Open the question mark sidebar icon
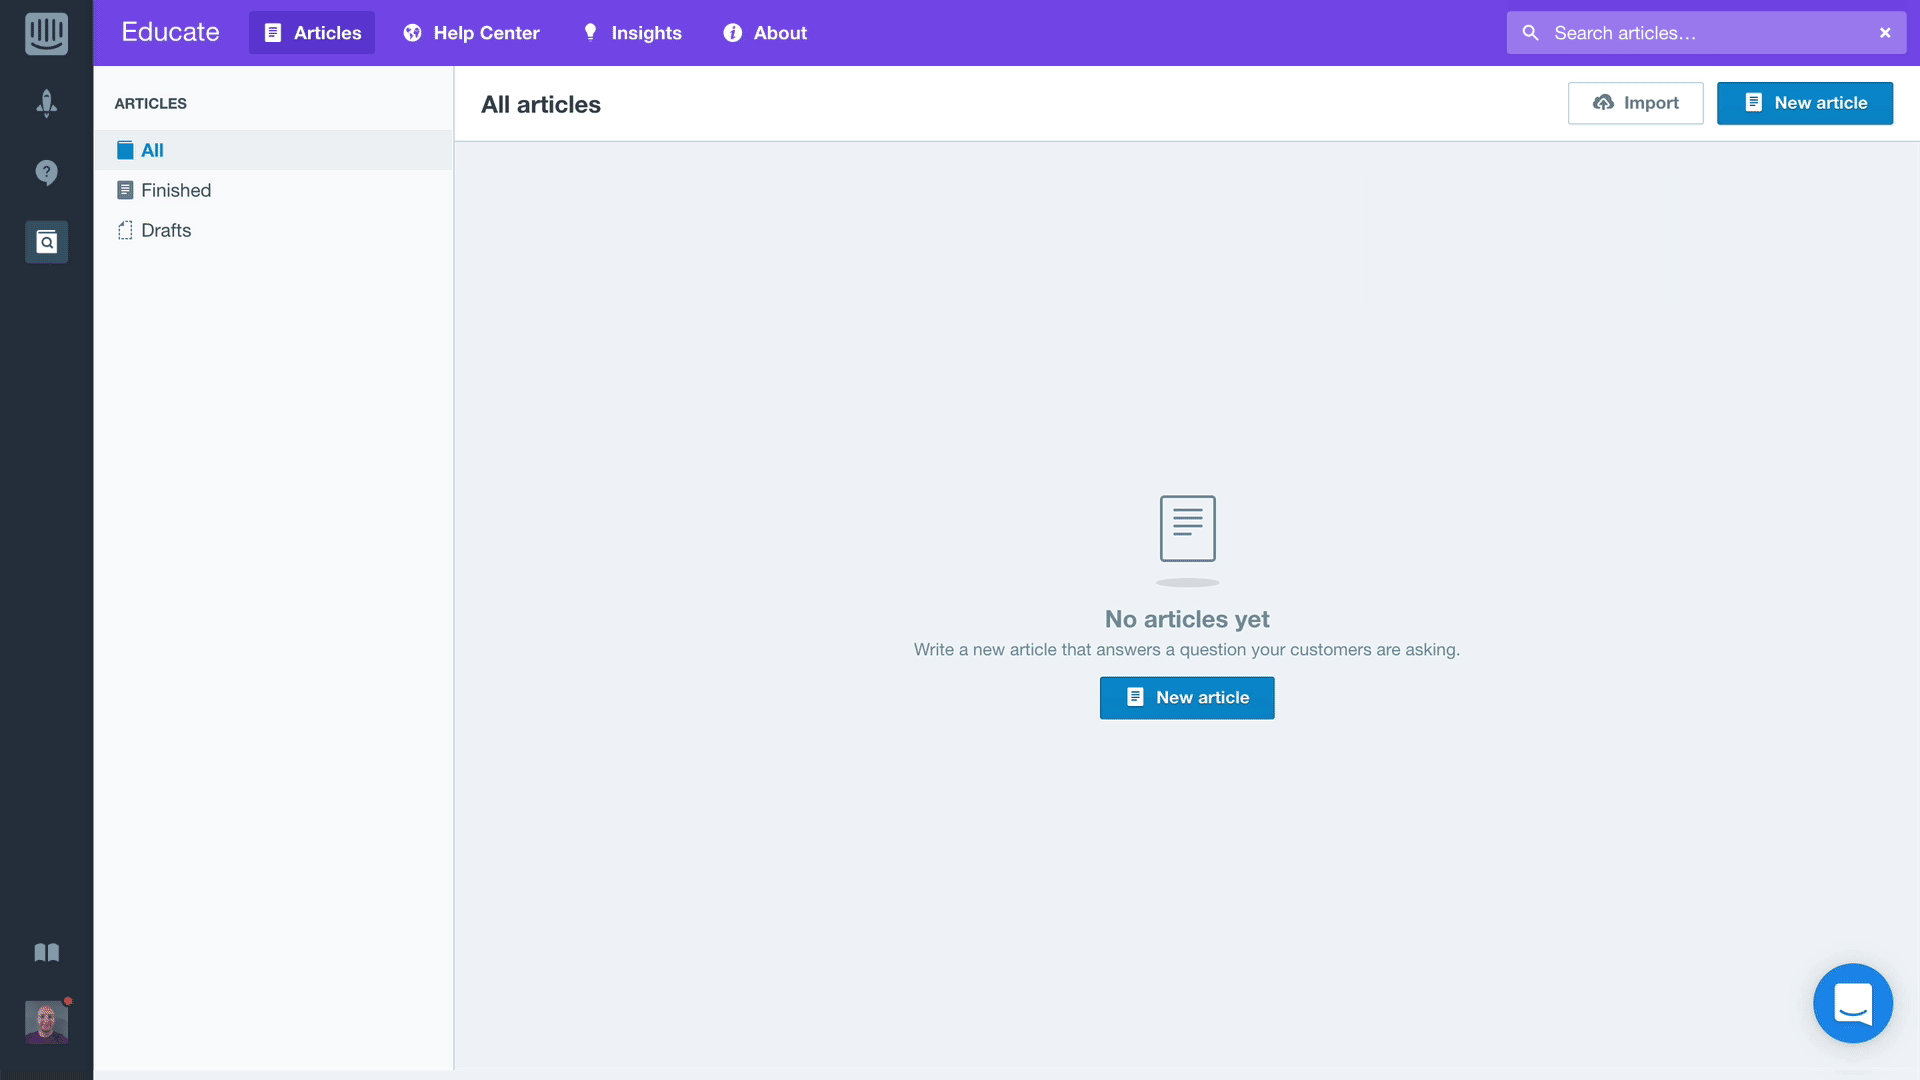The width and height of the screenshot is (1920, 1080). (46, 173)
